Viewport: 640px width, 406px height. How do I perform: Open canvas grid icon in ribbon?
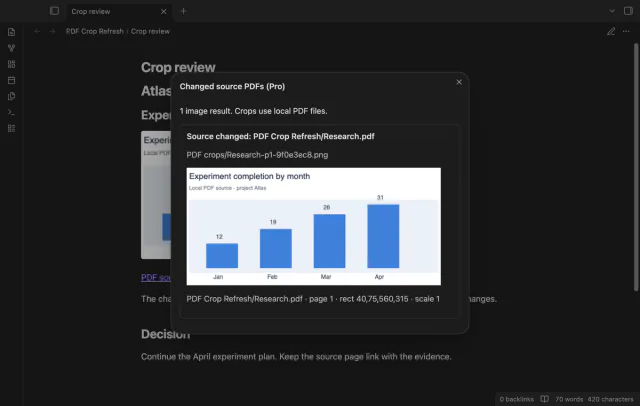coord(11,64)
